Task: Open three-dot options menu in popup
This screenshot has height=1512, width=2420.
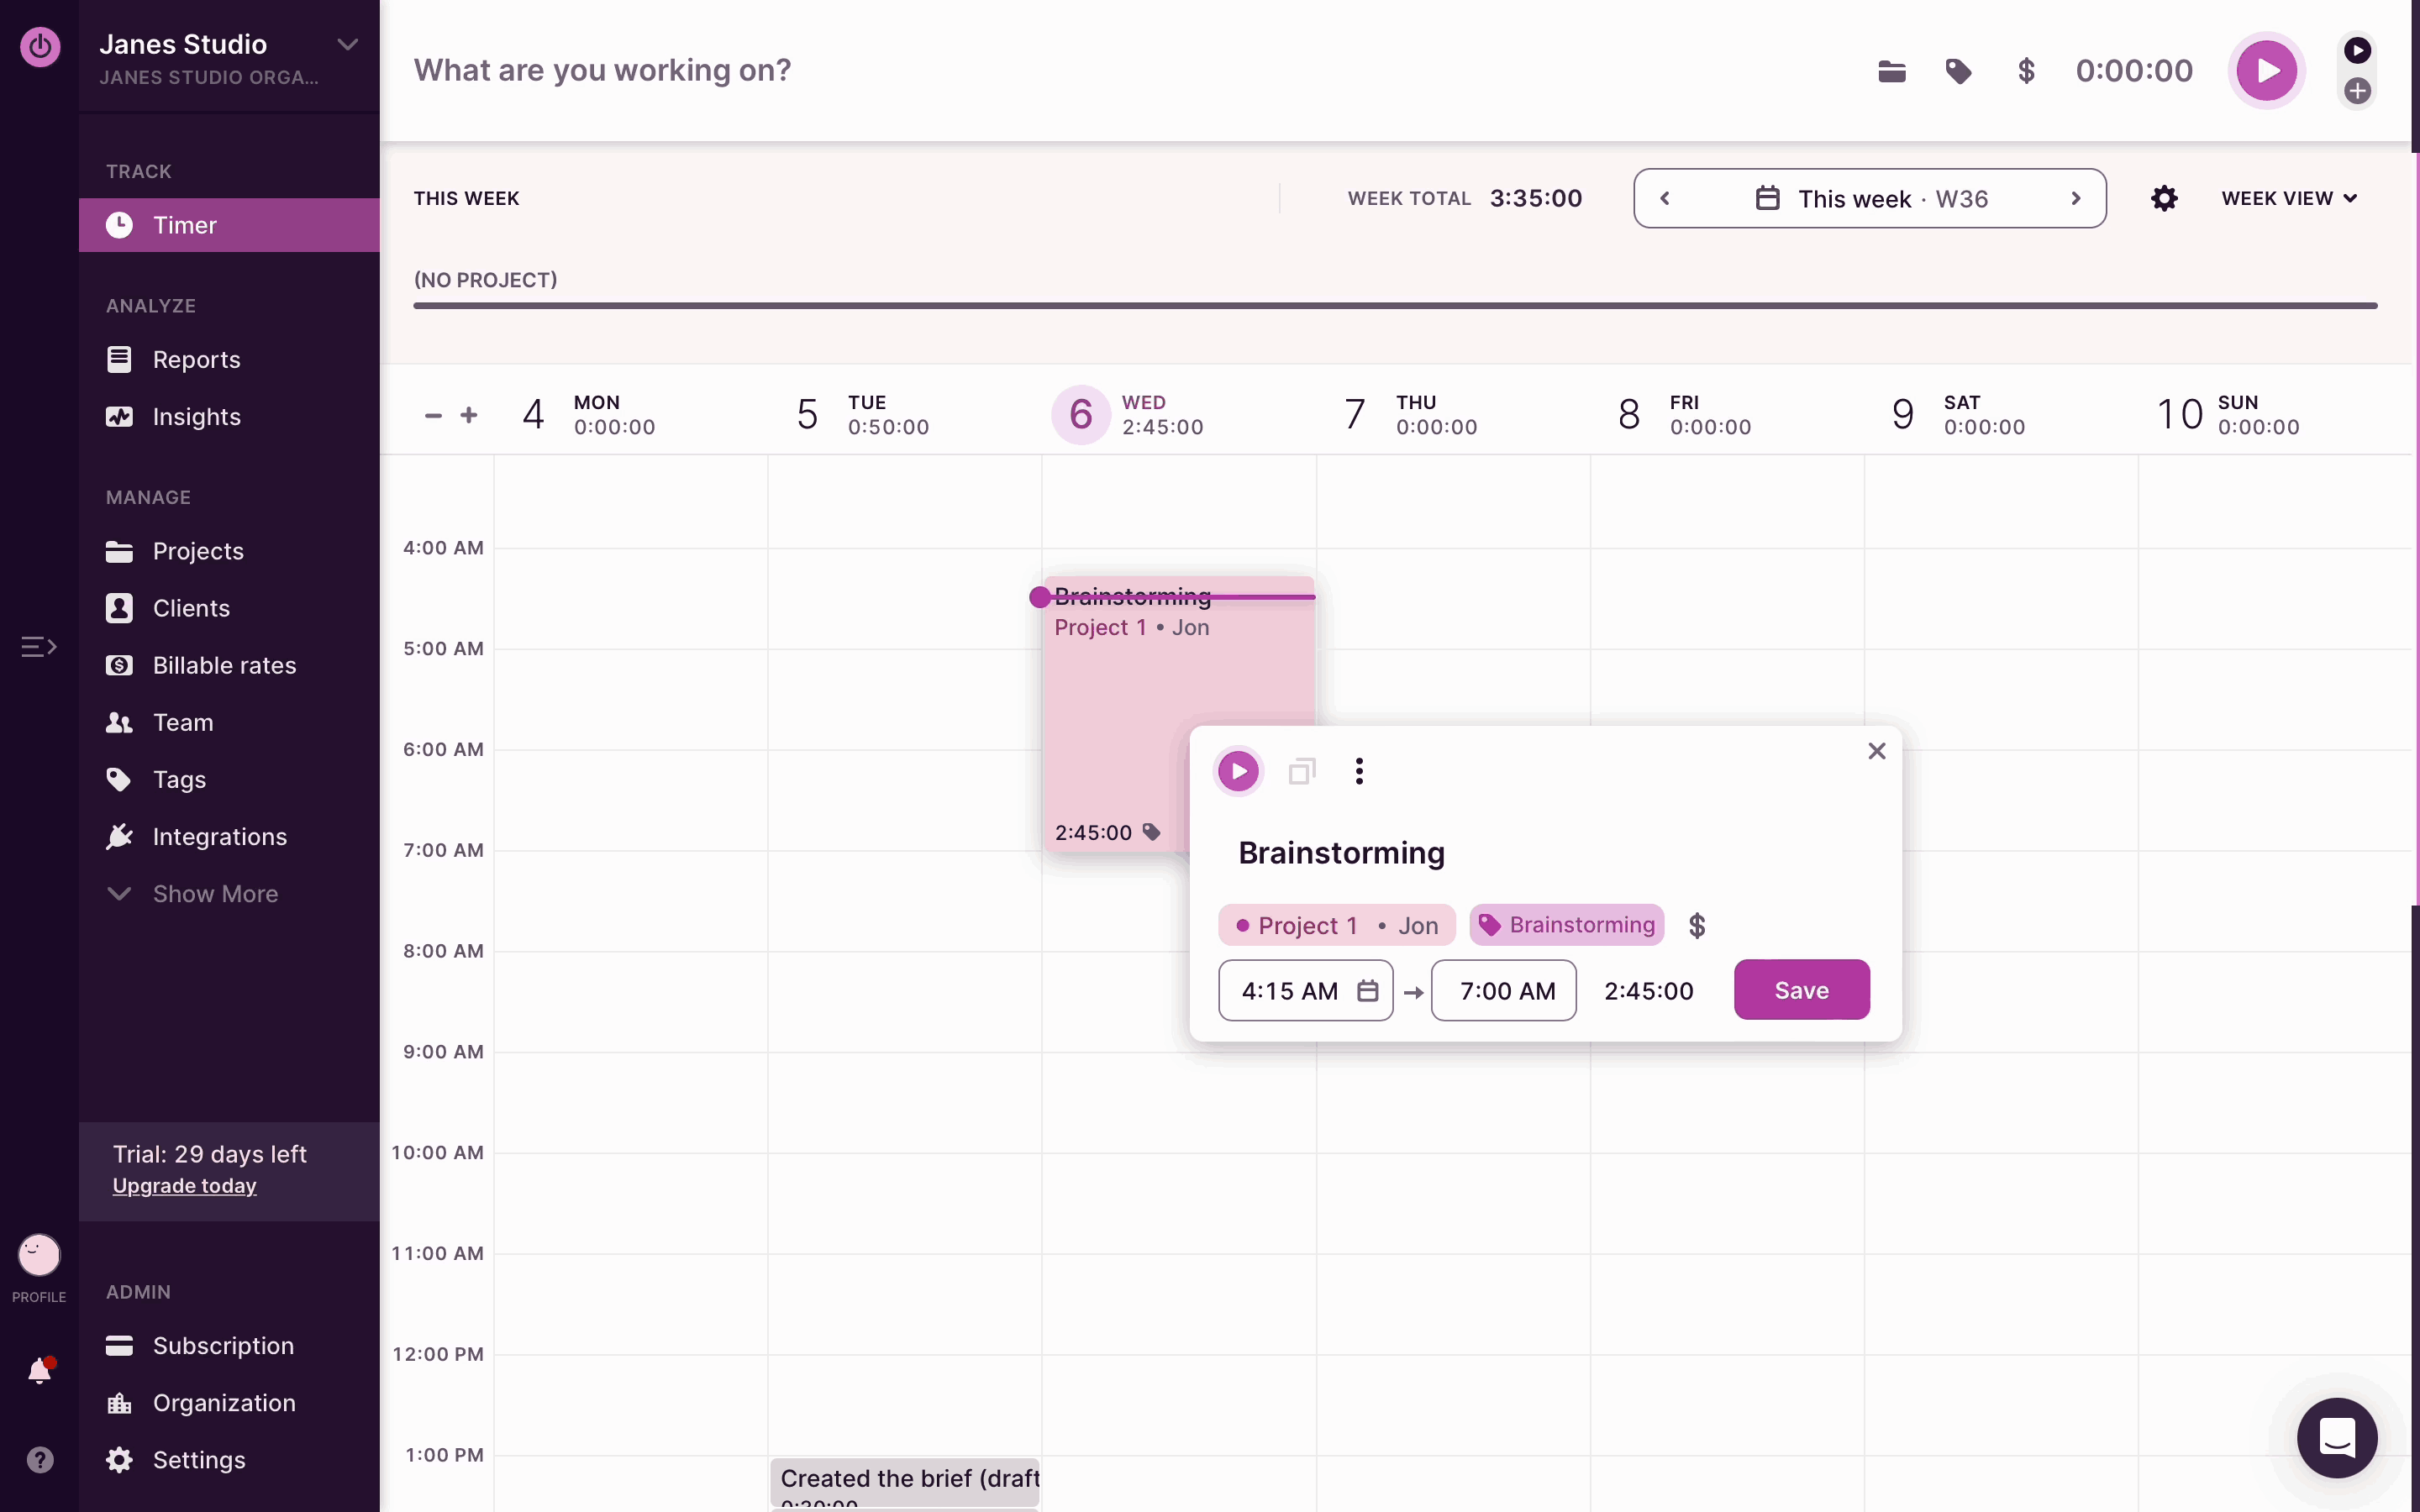Action: pos(1359,771)
